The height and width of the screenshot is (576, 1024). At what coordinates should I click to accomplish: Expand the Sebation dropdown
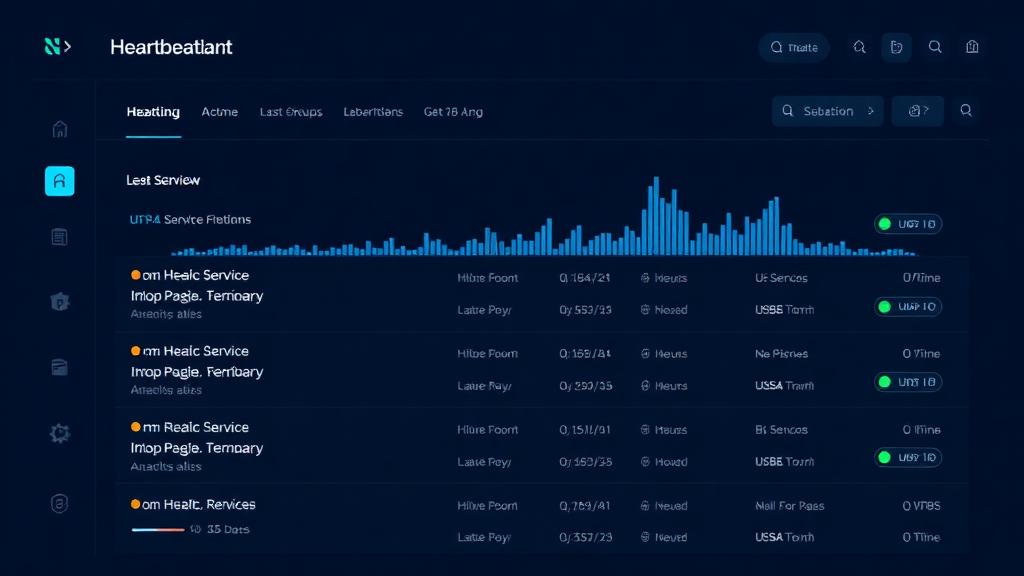[827, 111]
